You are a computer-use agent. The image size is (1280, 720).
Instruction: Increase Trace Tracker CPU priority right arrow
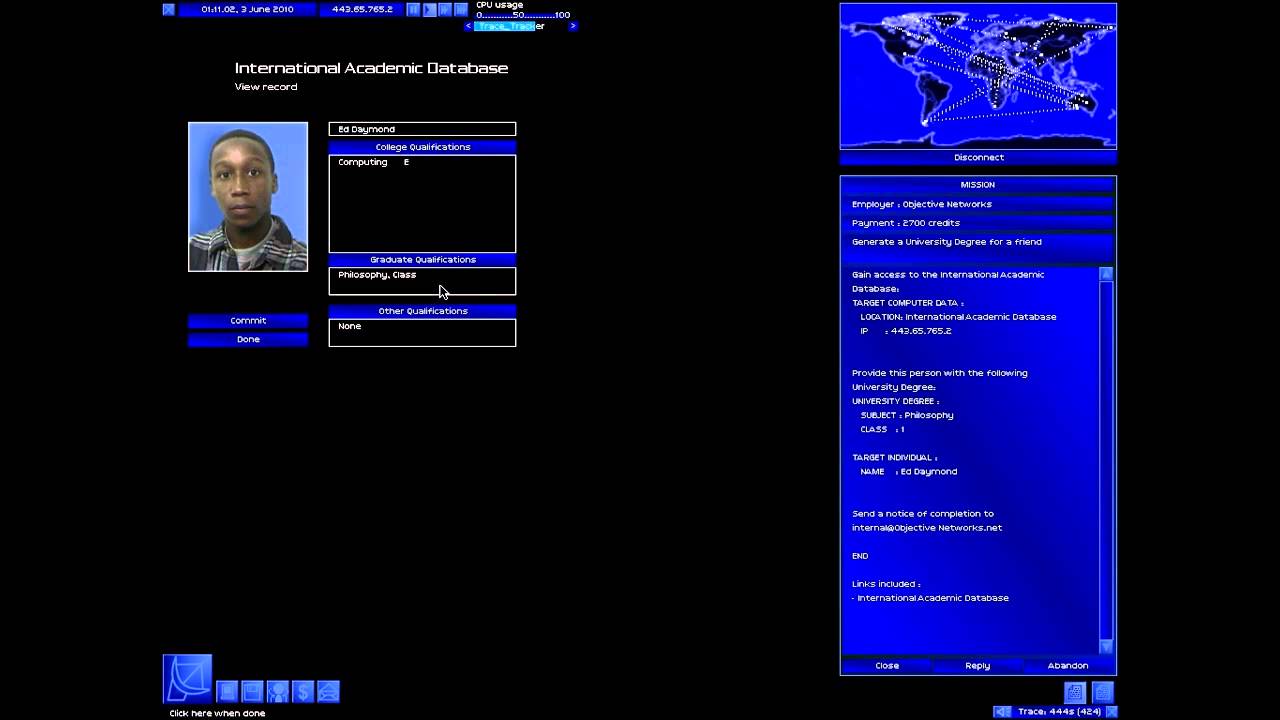point(573,27)
